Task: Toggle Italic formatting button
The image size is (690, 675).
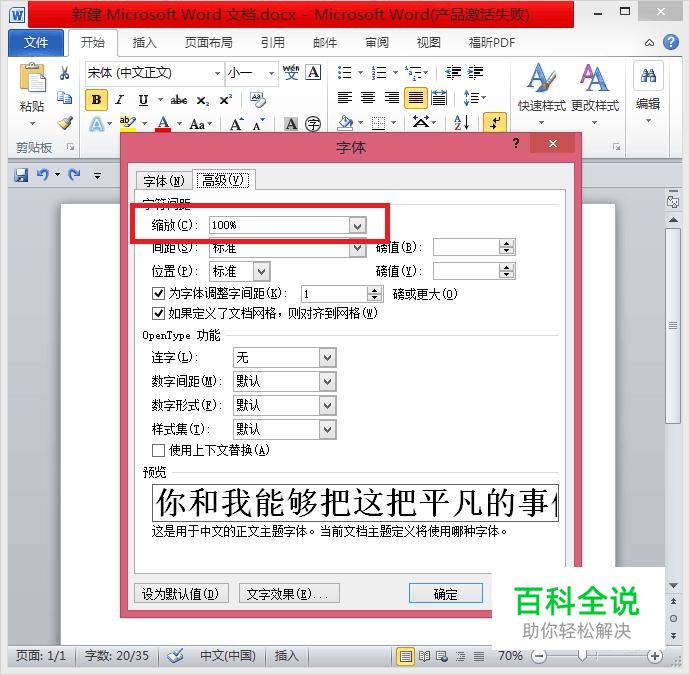Action: 119,100
